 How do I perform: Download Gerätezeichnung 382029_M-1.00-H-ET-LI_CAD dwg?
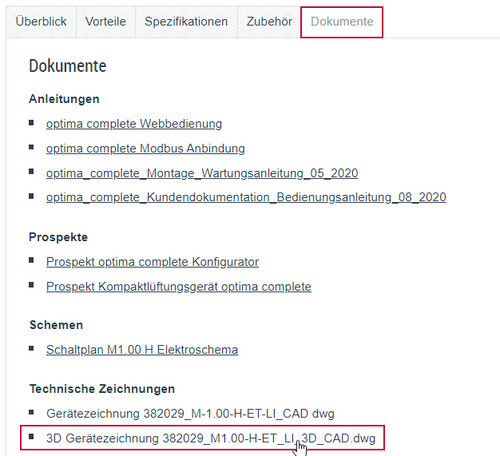coord(190,414)
